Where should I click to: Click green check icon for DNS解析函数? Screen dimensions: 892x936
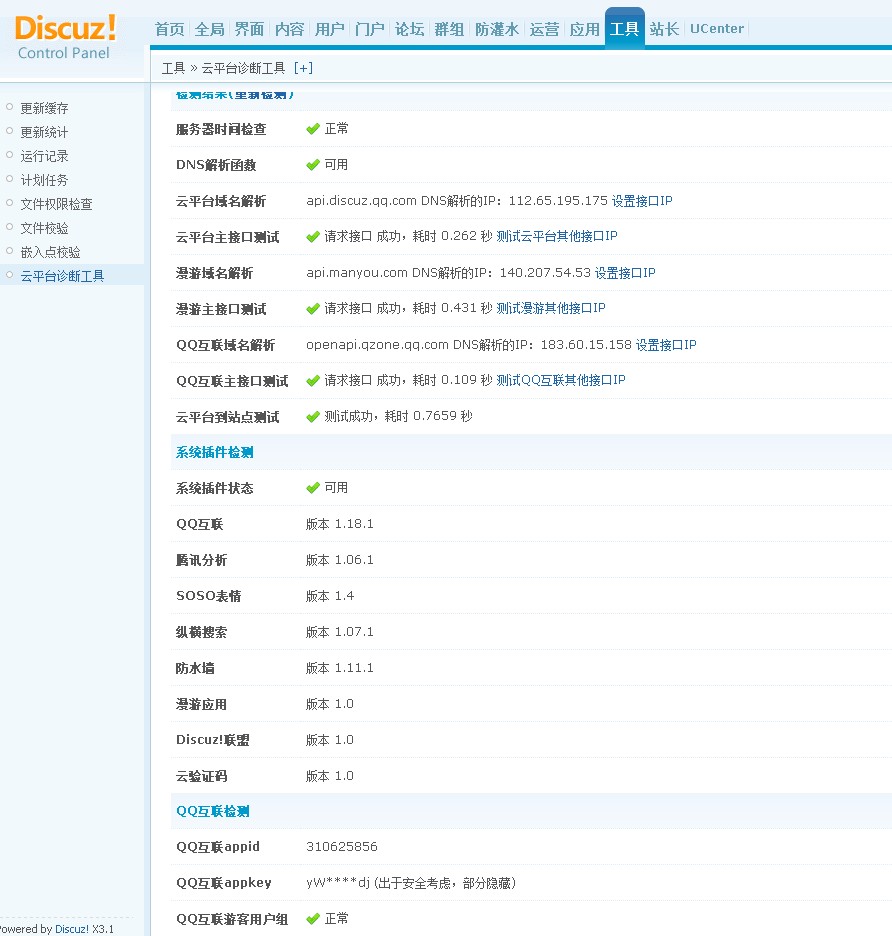(x=313, y=165)
